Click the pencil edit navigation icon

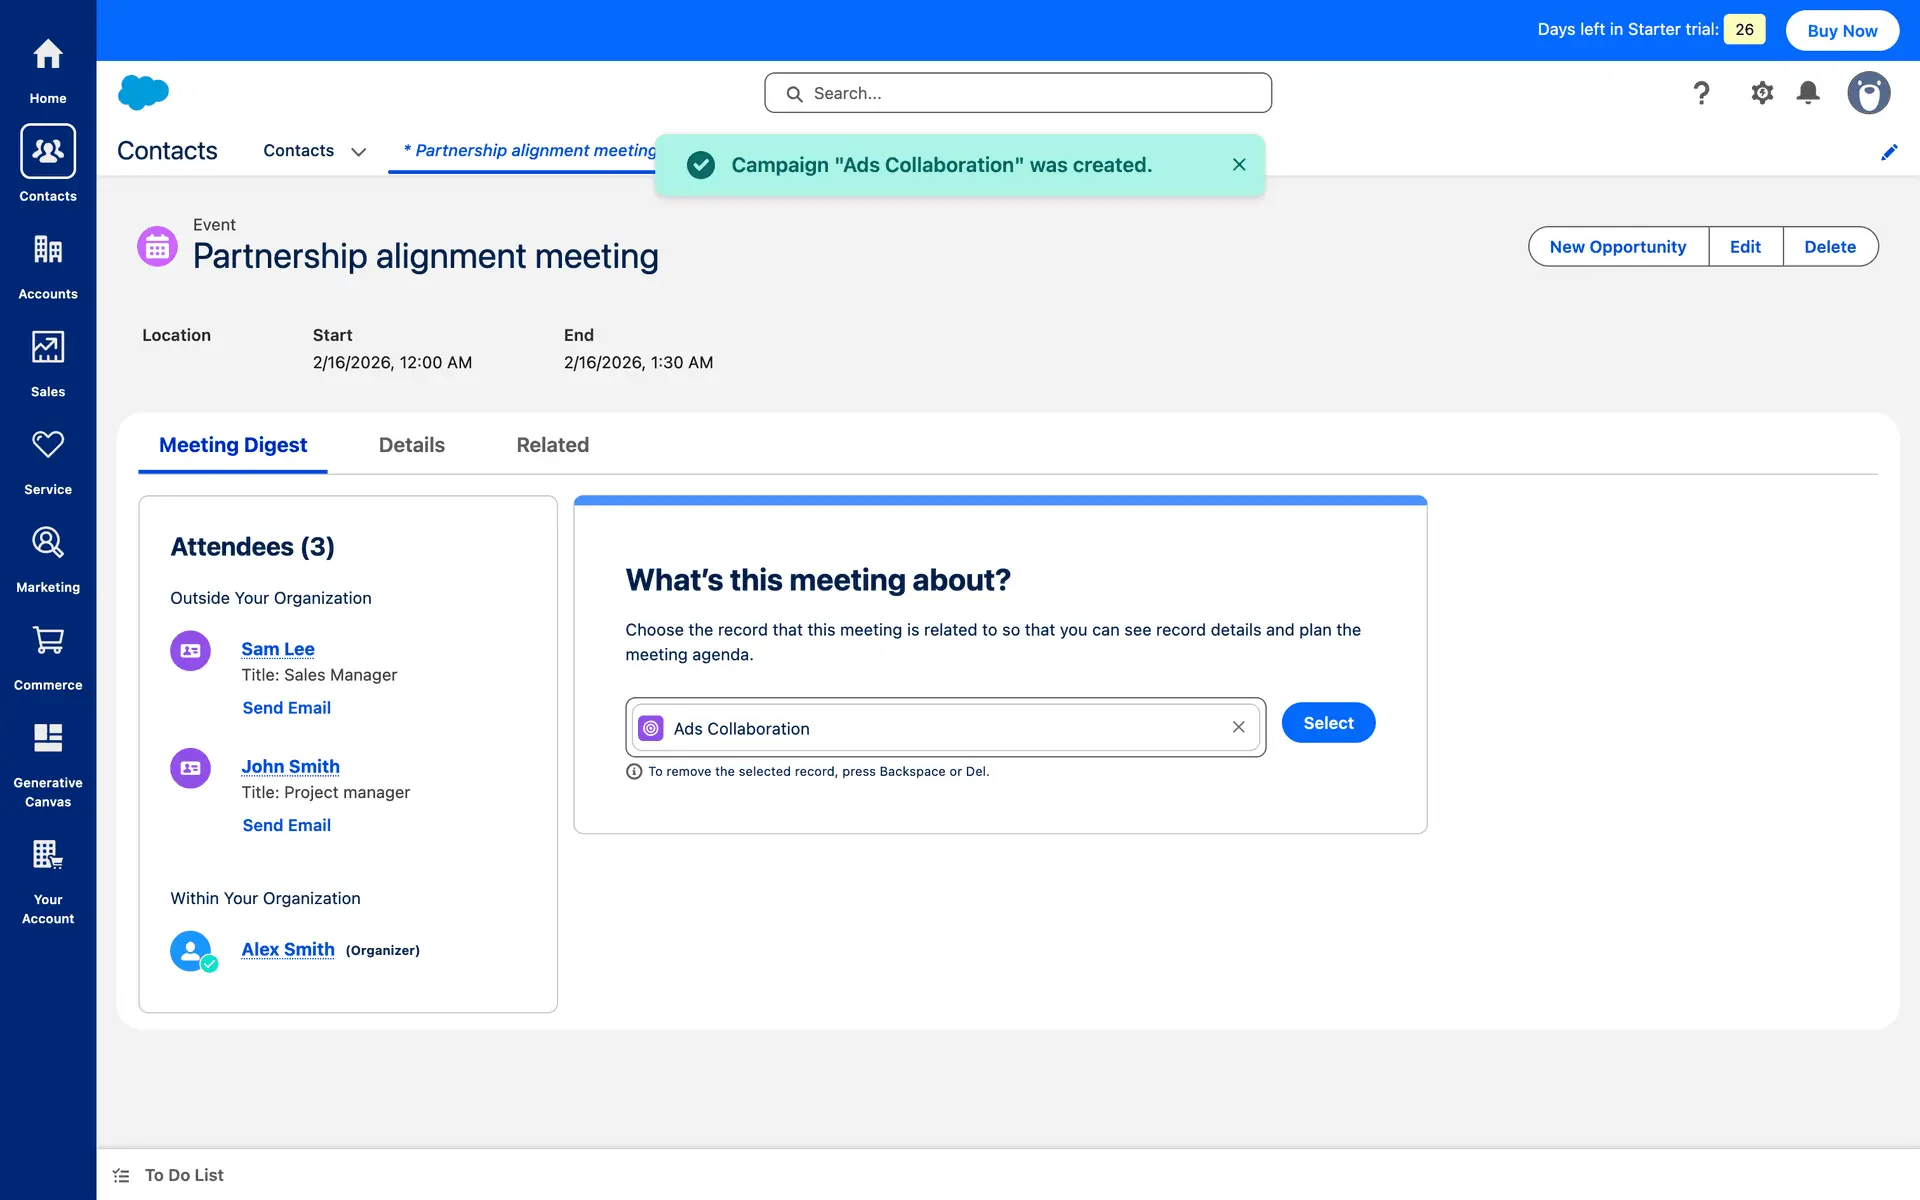pyautogui.click(x=1889, y=152)
